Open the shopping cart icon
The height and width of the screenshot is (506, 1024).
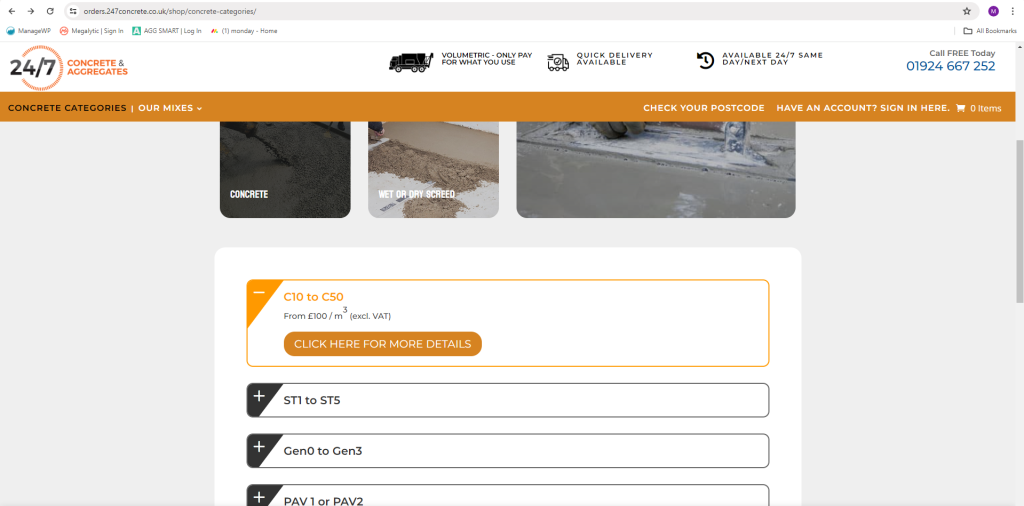point(960,108)
